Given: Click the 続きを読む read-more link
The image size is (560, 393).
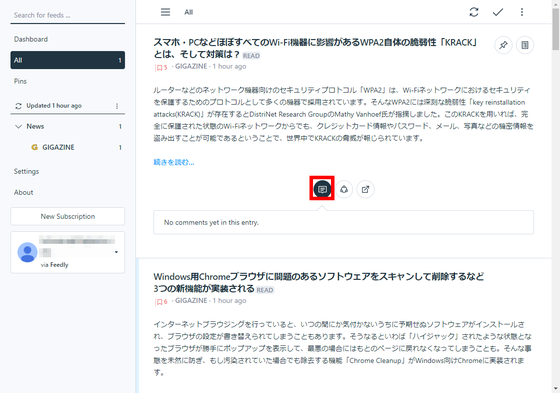Looking at the screenshot, I should click(174, 162).
